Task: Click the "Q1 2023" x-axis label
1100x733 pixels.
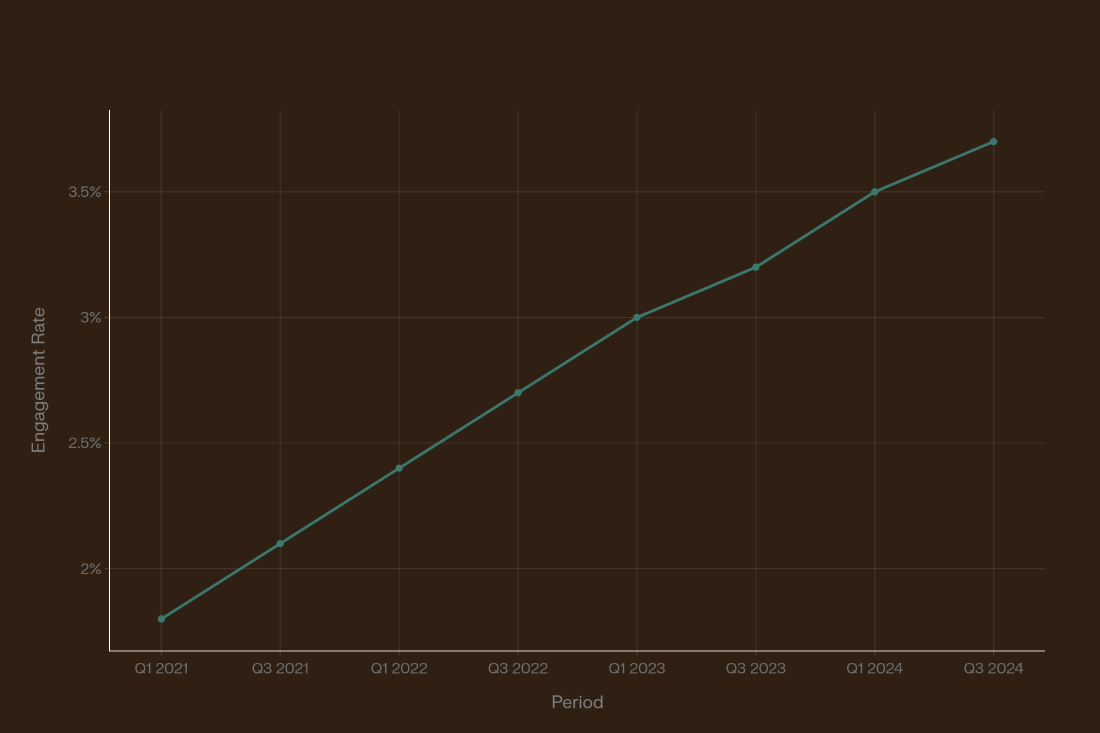Action: [x=637, y=669]
